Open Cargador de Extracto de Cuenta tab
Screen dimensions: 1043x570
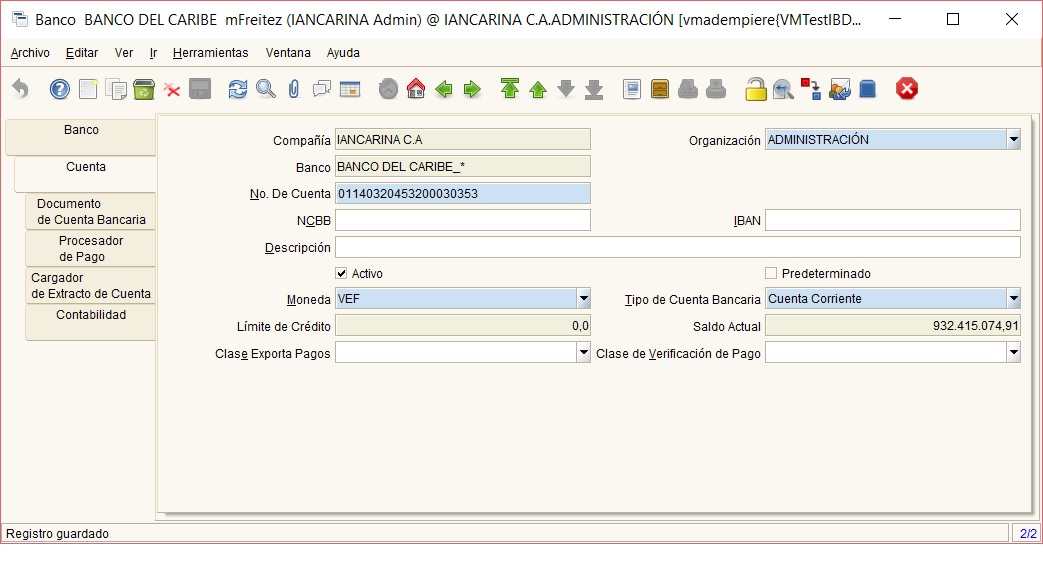[90, 285]
